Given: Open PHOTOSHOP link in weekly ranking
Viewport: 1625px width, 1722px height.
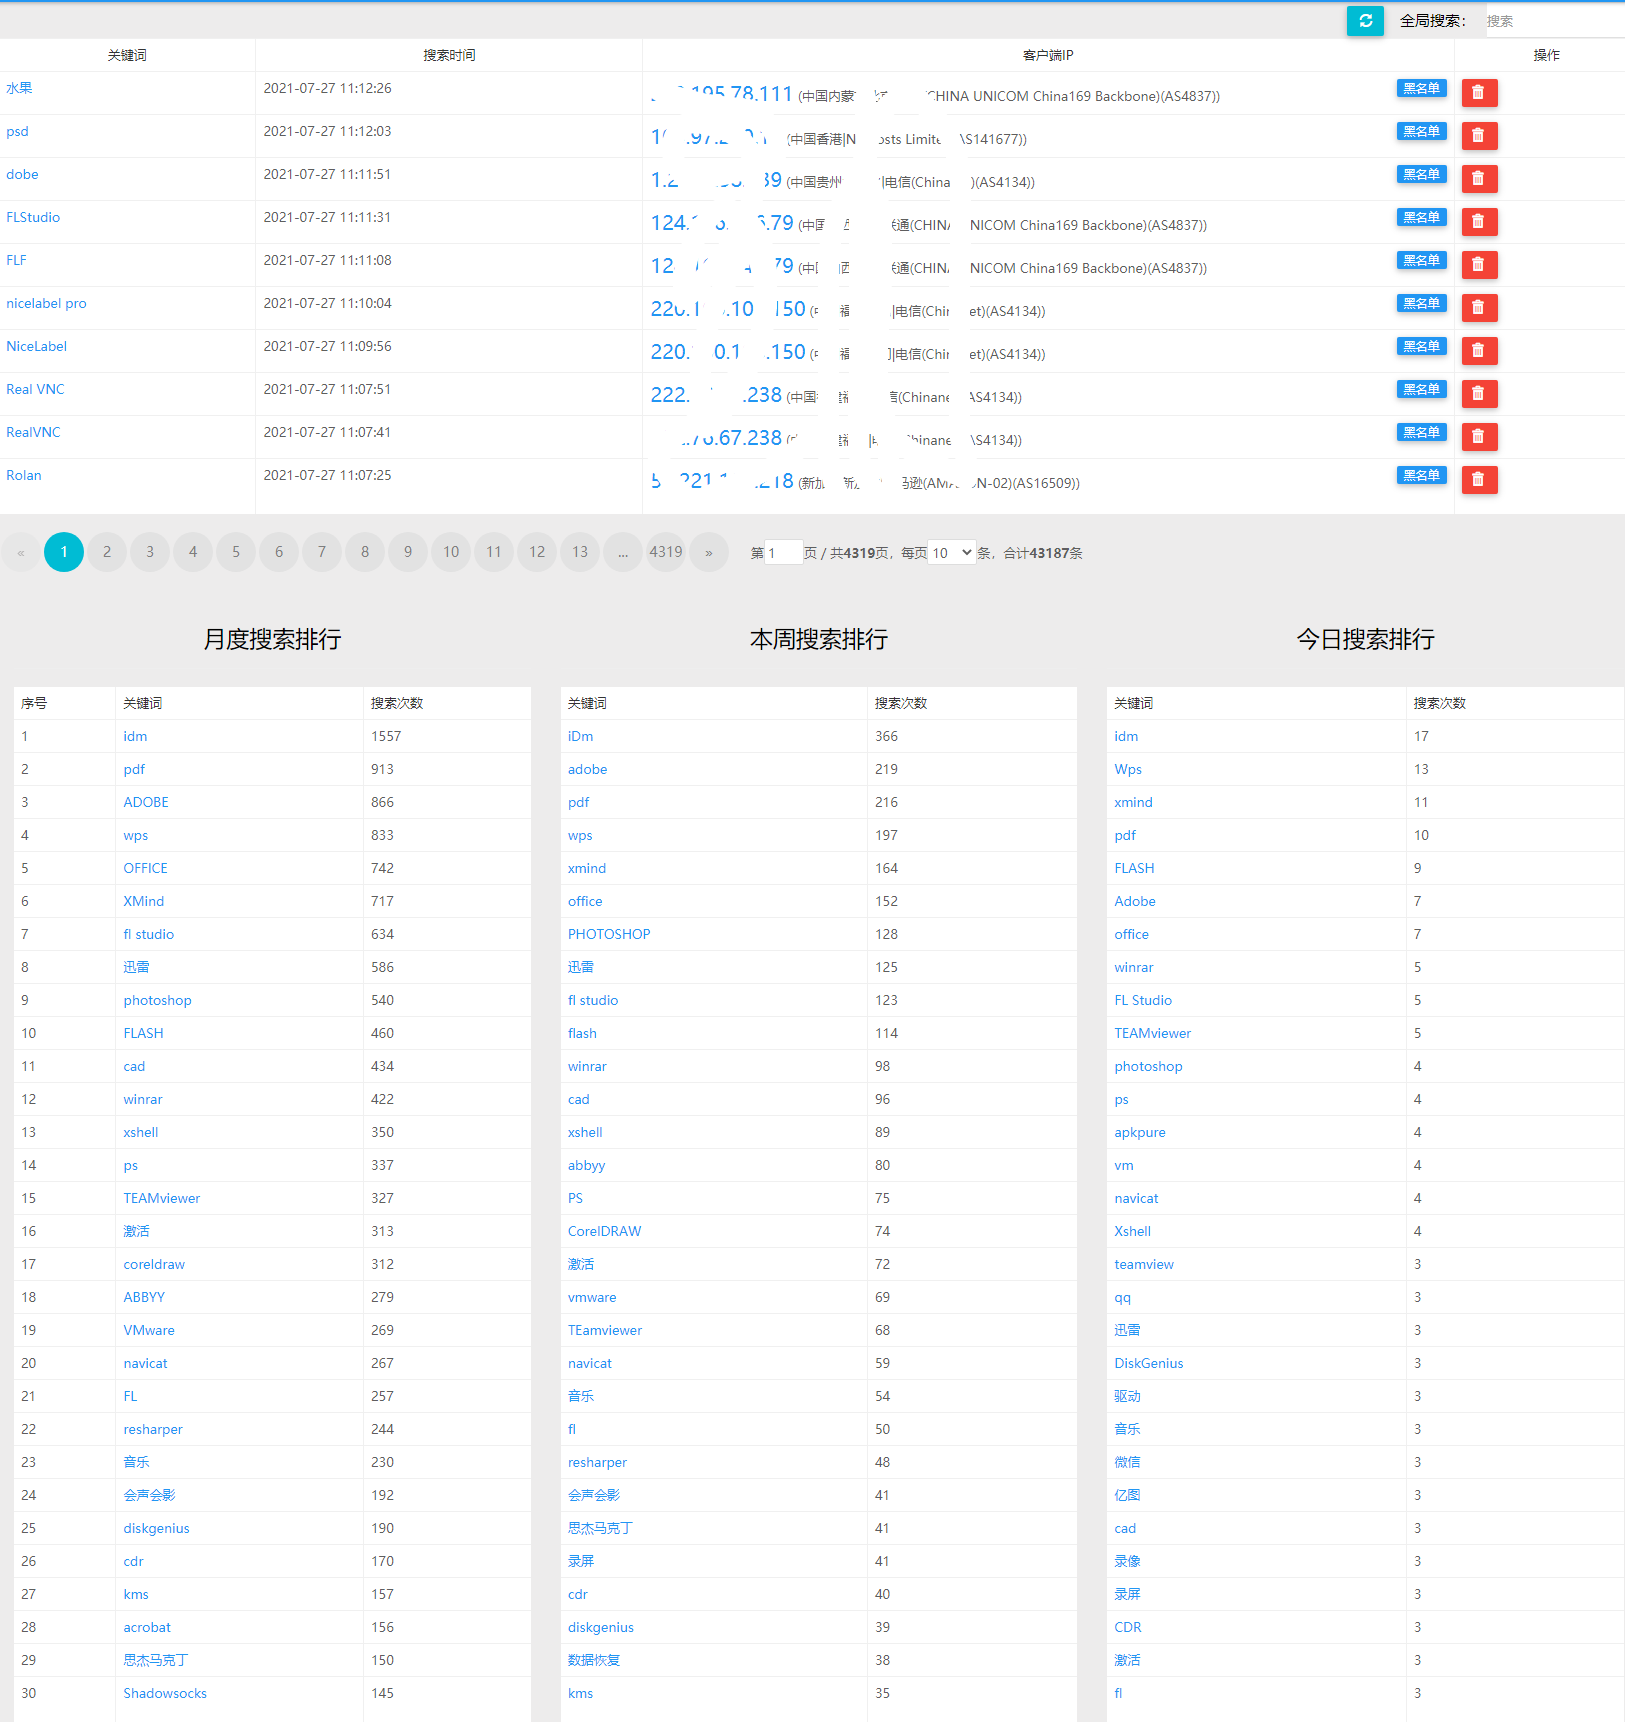Looking at the screenshot, I should pyautogui.click(x=608, y=935).
